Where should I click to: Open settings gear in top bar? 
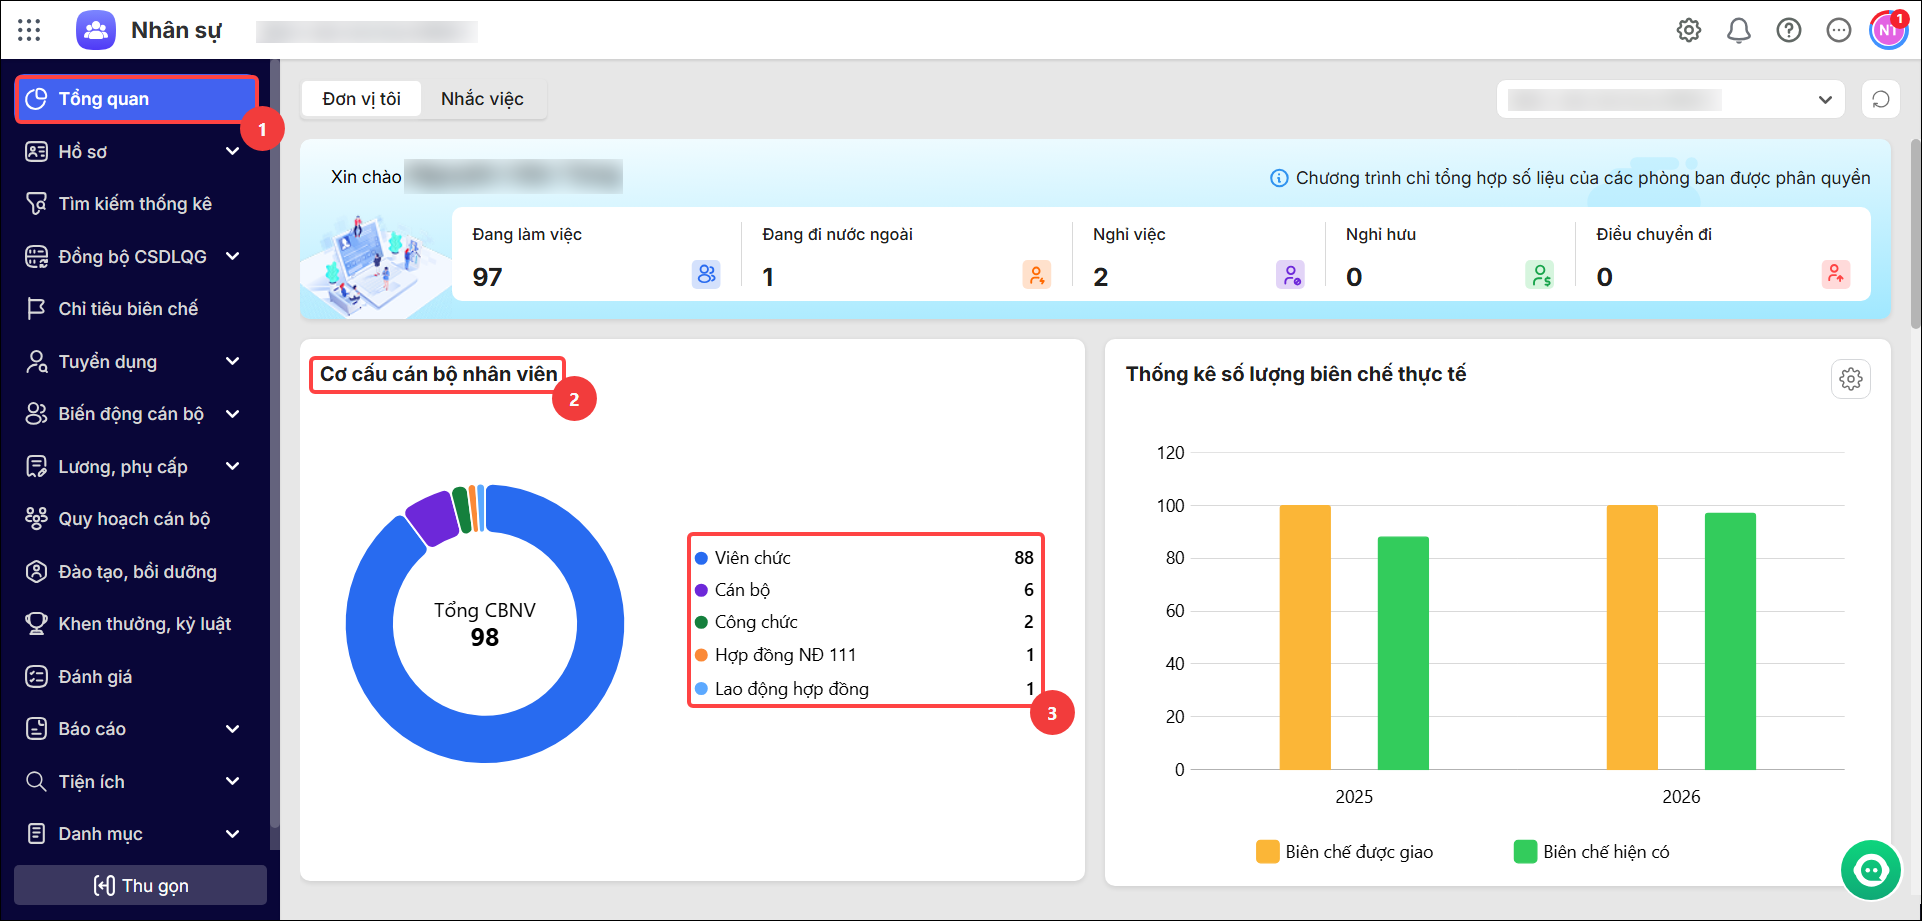(1689, 30)
